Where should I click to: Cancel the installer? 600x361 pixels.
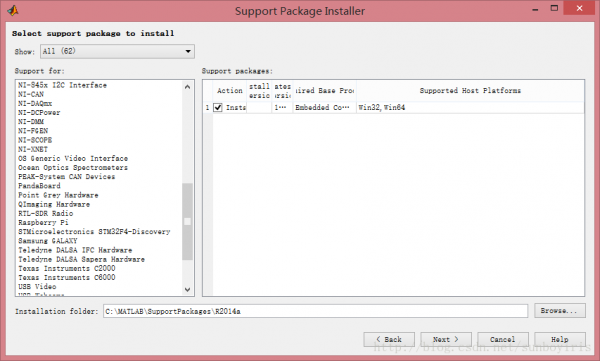(503, 339)
